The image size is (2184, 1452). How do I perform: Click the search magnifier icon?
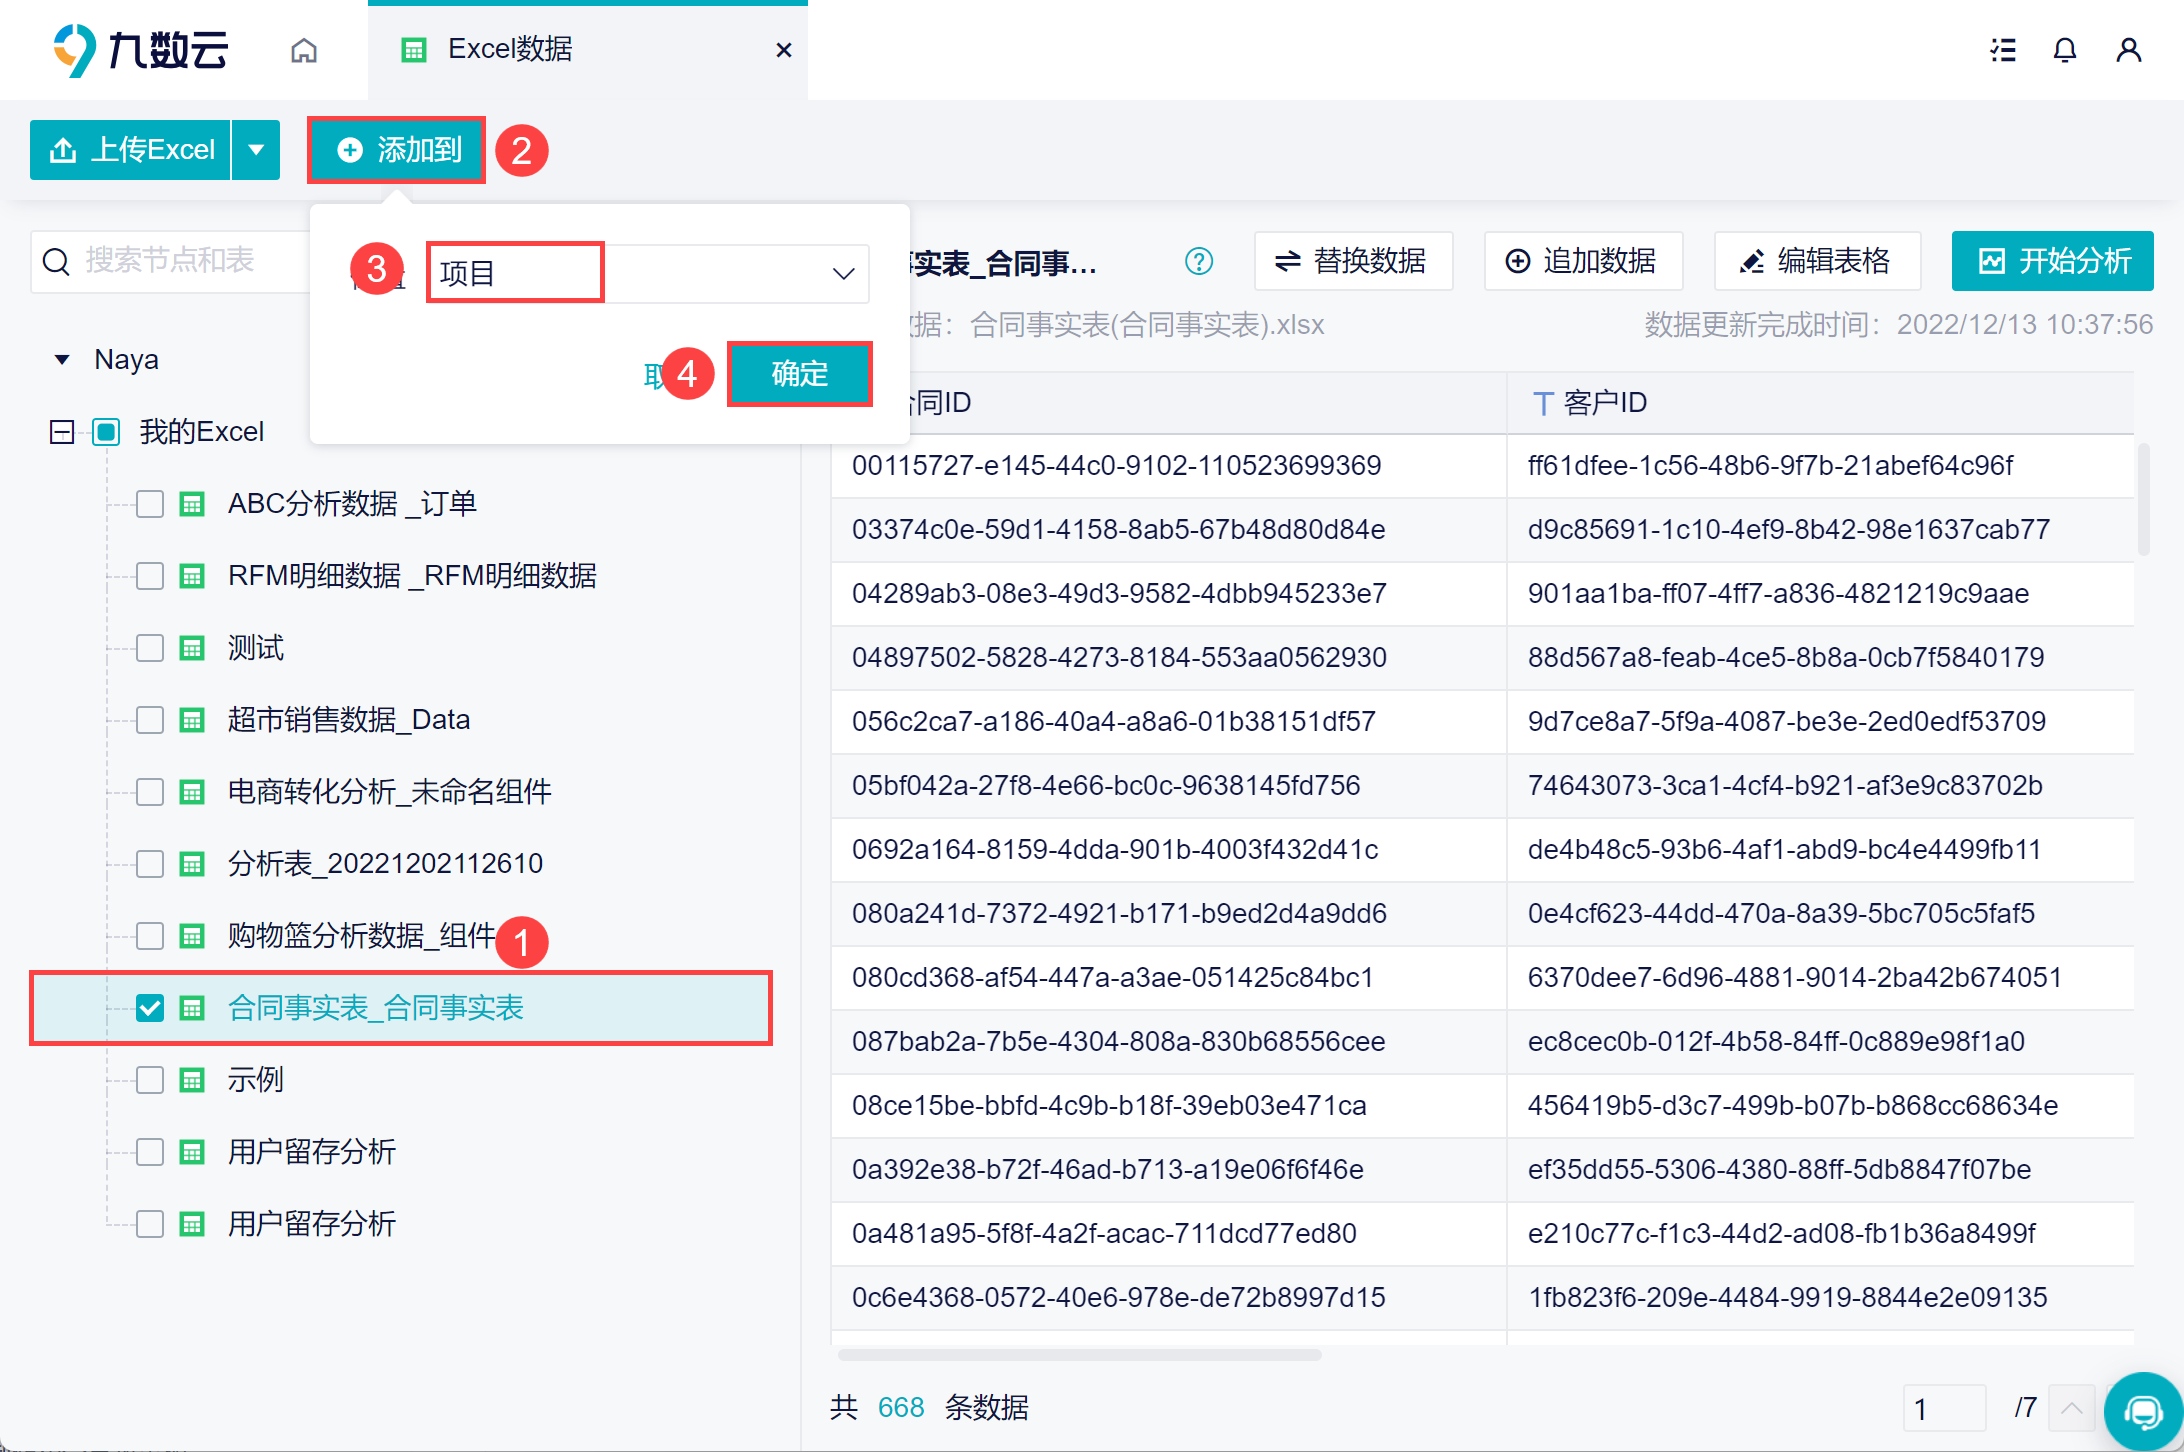pos(57,262)
